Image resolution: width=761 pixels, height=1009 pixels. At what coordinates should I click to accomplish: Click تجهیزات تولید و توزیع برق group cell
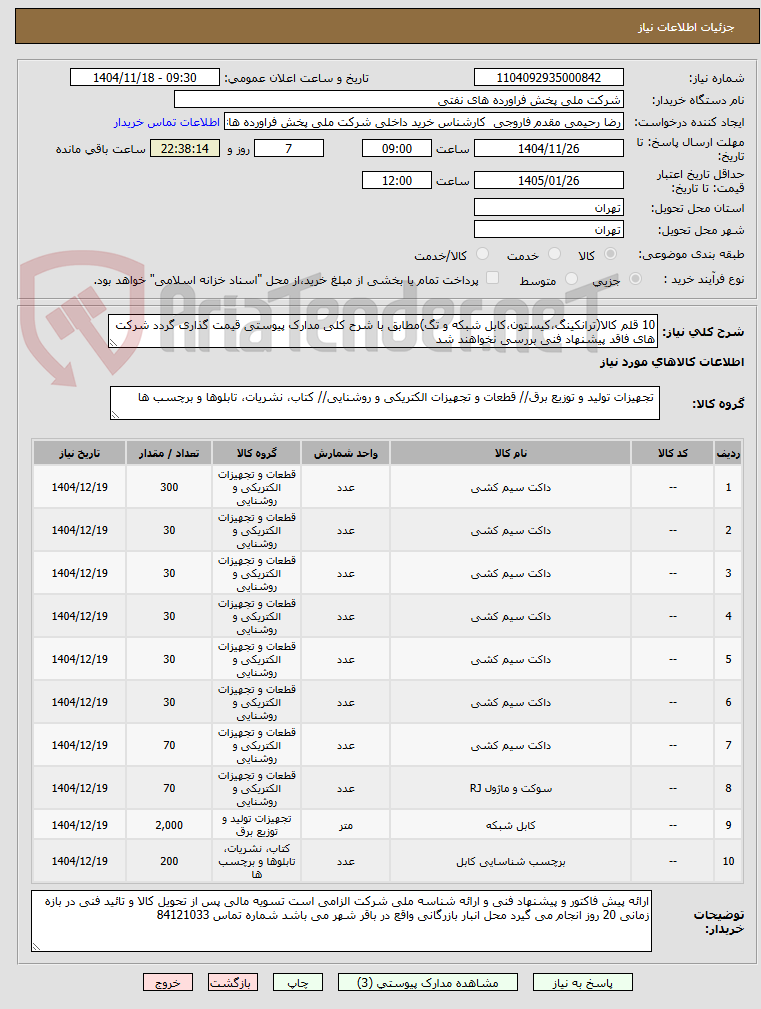pyautogui.click(x=257, y=825)
